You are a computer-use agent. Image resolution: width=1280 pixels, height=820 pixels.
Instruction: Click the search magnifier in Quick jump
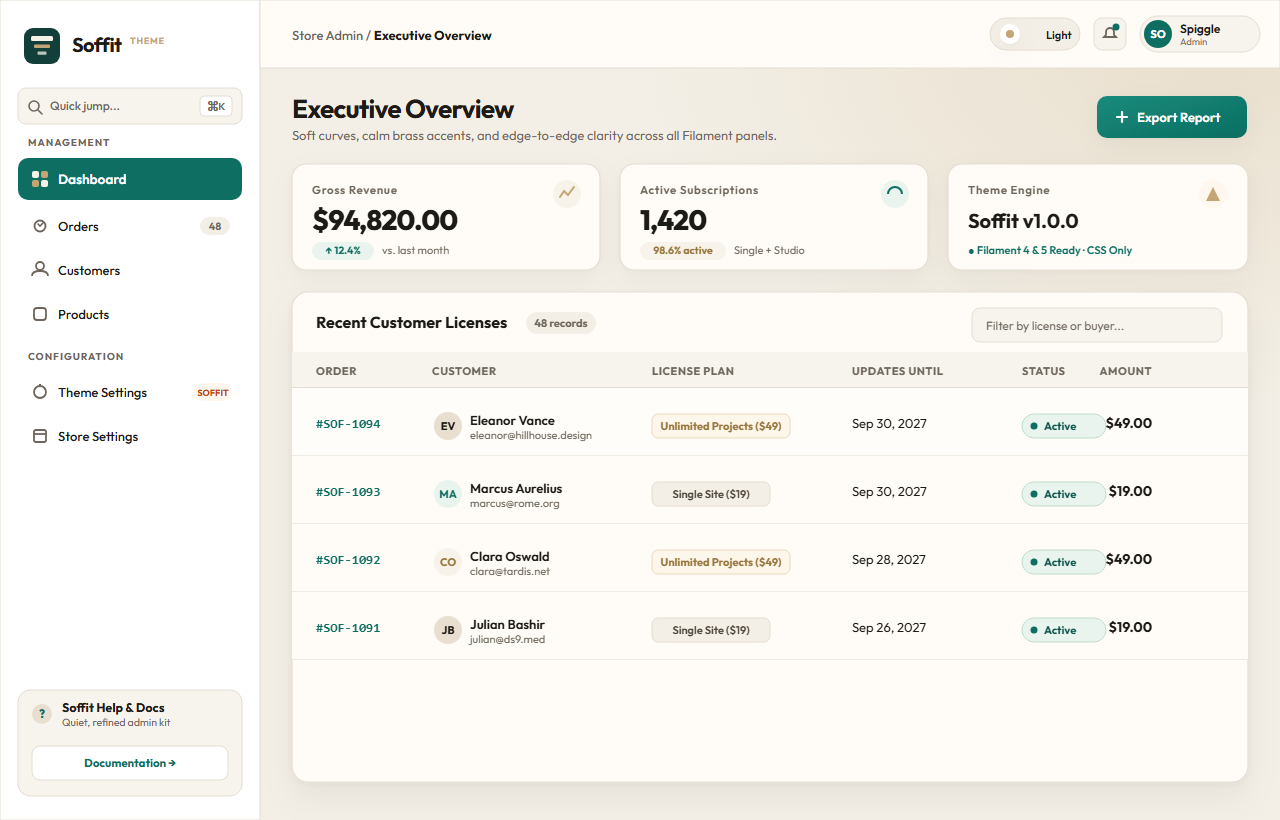pos(35,107)
